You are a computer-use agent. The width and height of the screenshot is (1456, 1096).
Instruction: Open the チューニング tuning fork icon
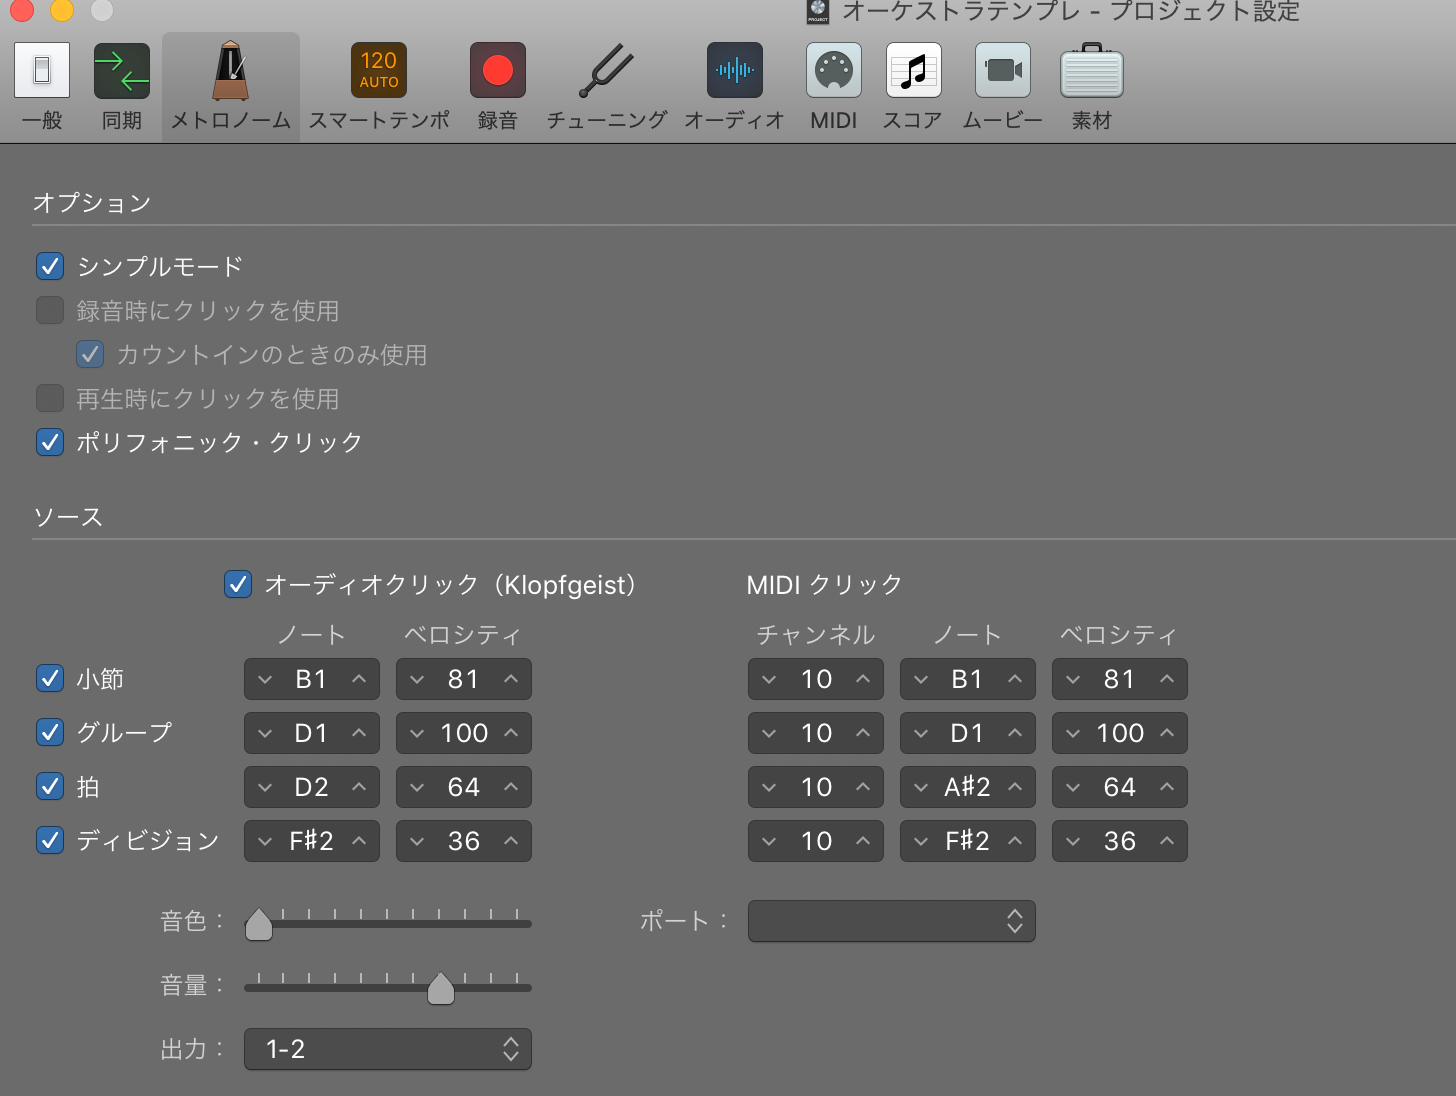click(x=606, y=70)
